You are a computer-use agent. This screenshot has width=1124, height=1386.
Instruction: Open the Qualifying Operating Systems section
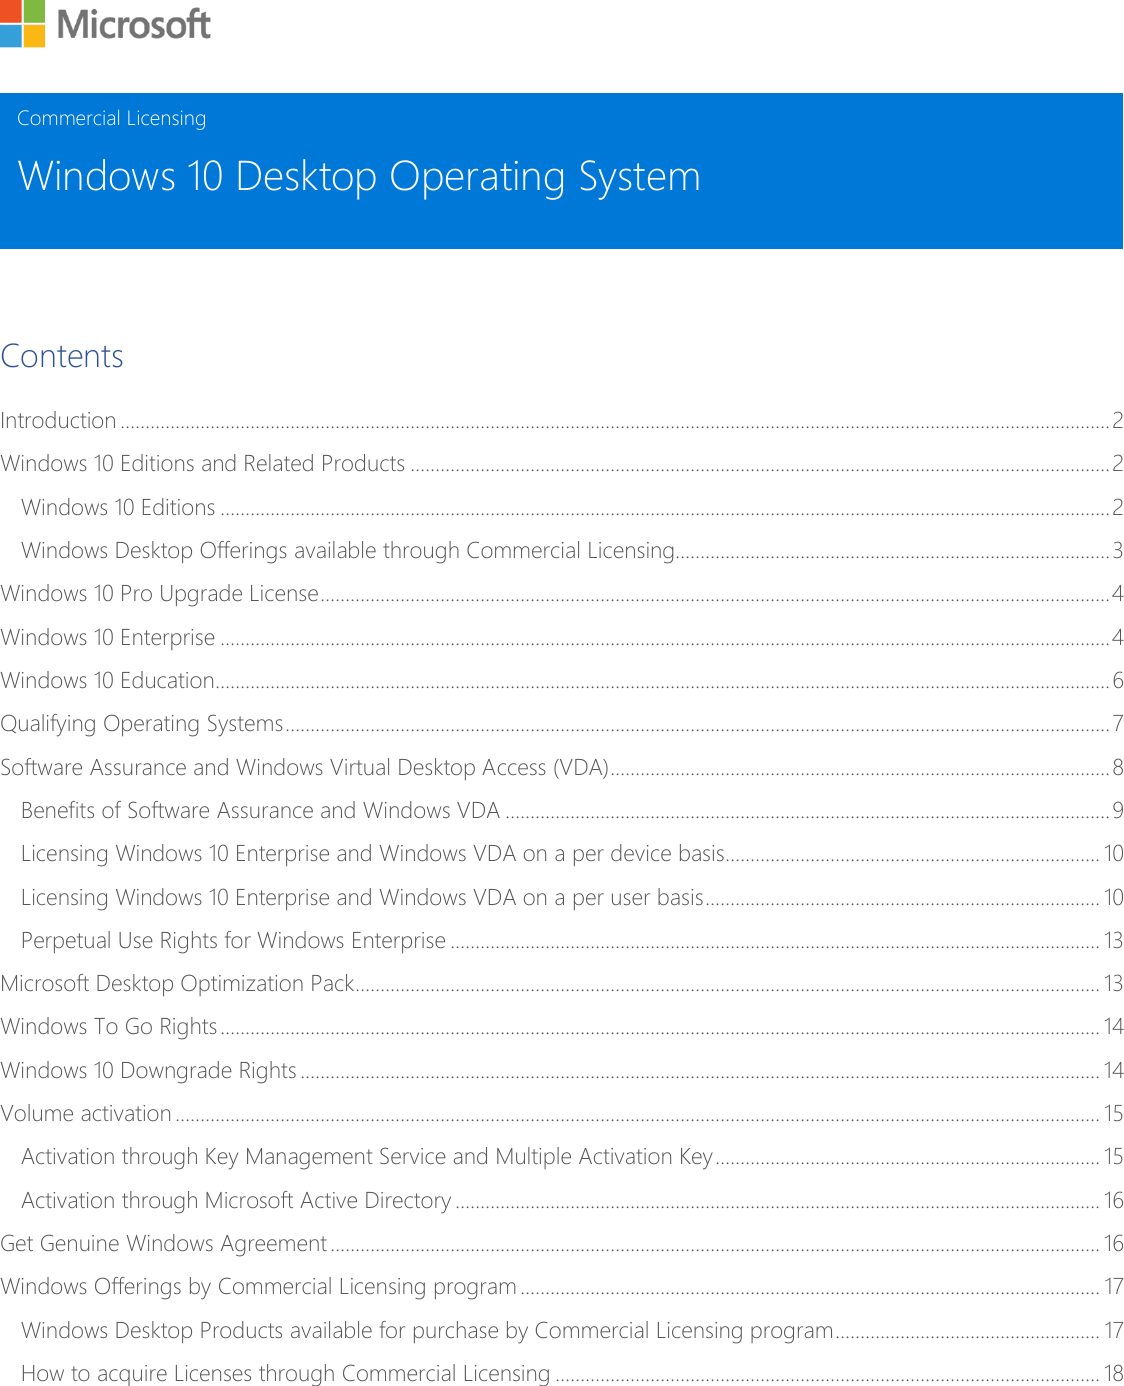pyautogui.click(x=143, y=723)
